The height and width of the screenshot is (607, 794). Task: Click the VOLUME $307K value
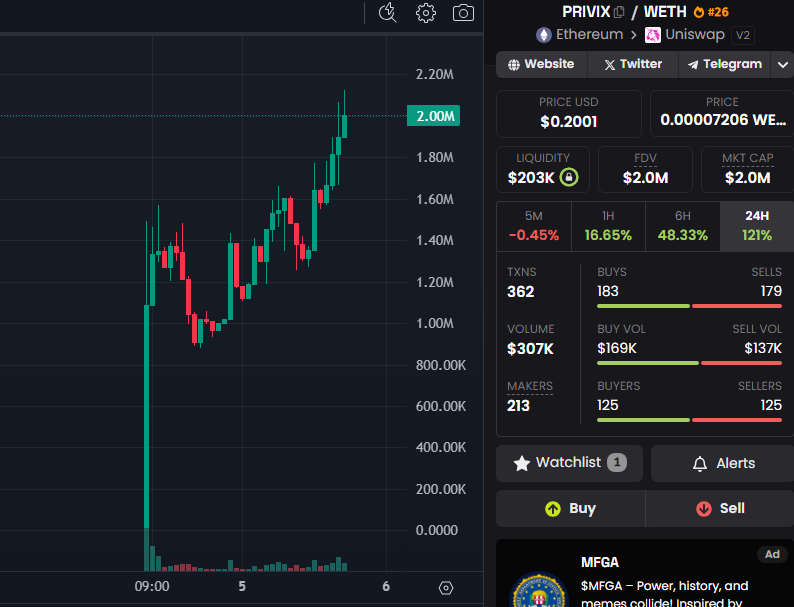pyautogui.click(x=530, y=349)
